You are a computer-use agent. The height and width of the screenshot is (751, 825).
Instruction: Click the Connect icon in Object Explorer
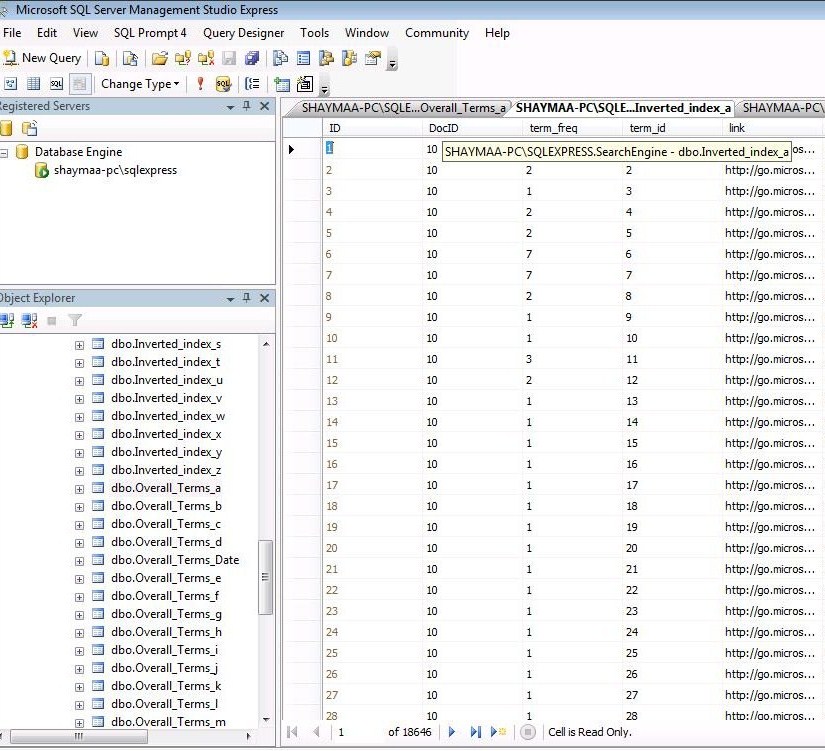[9, 319]
